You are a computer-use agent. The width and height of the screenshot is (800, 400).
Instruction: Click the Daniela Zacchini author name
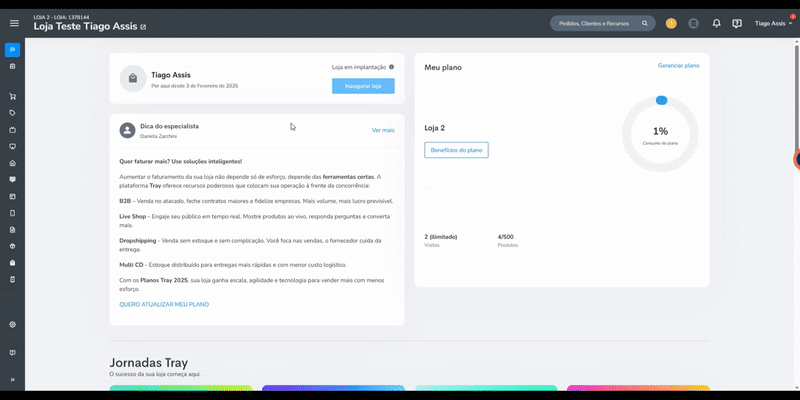[x=159, y=136]
